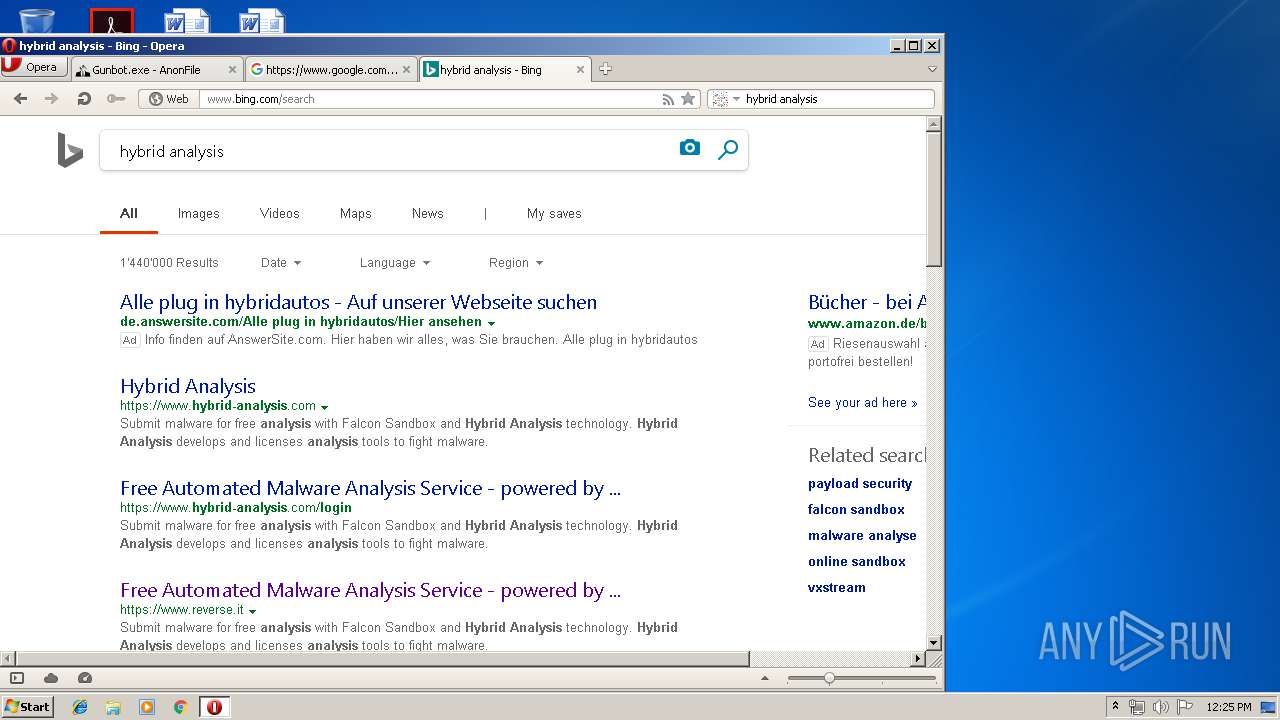Image resolution: width=1280 pixels, height=720 pixels.
Task: Open related search falcon sandbox
Action: pos(856,510)
